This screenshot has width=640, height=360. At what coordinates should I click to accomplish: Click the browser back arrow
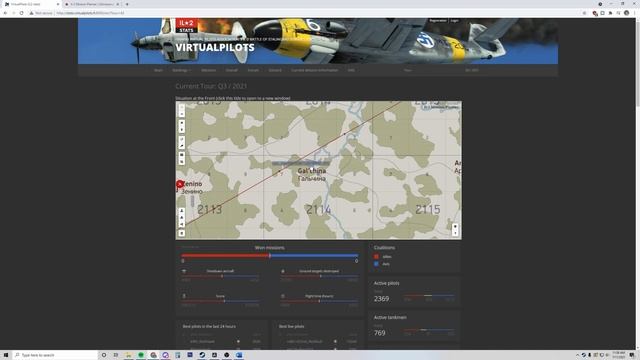click(x=5, y=13)
